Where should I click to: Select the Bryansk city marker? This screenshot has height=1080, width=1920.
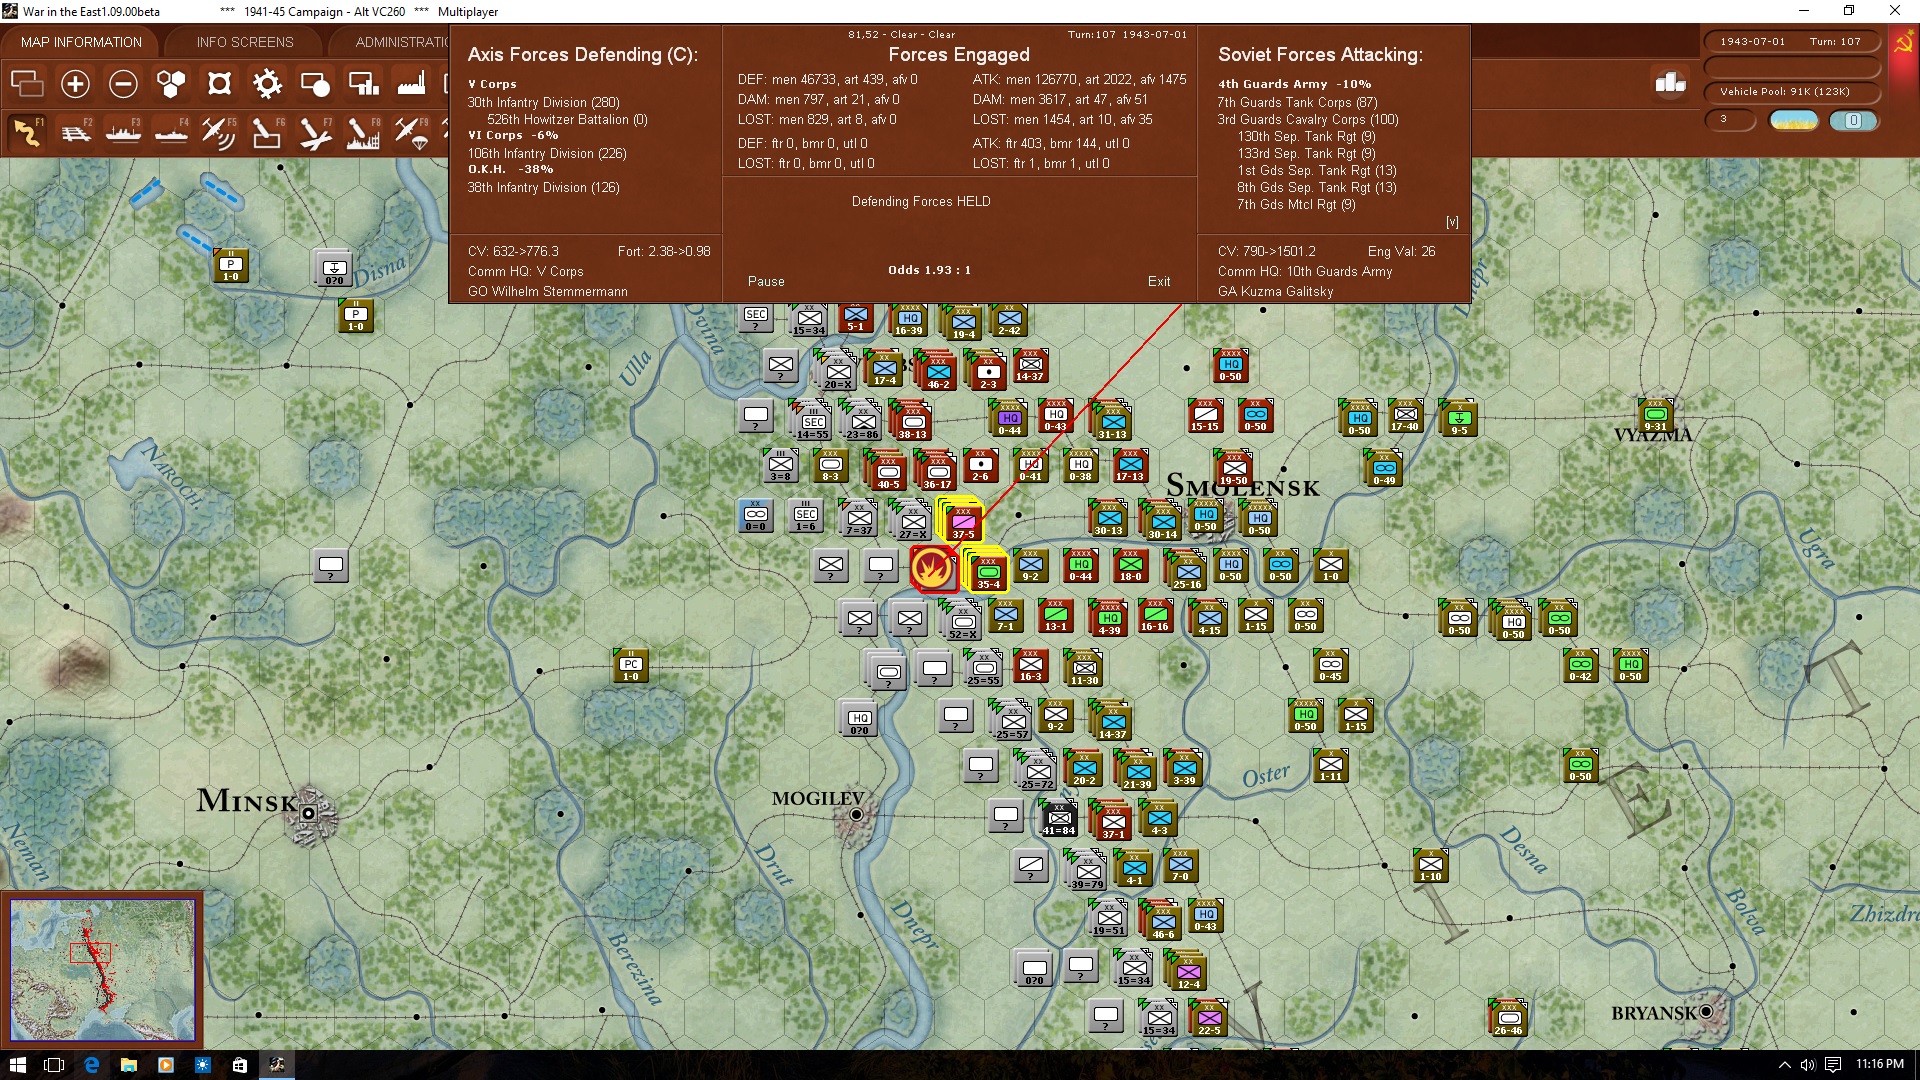coord(1706,1012)
